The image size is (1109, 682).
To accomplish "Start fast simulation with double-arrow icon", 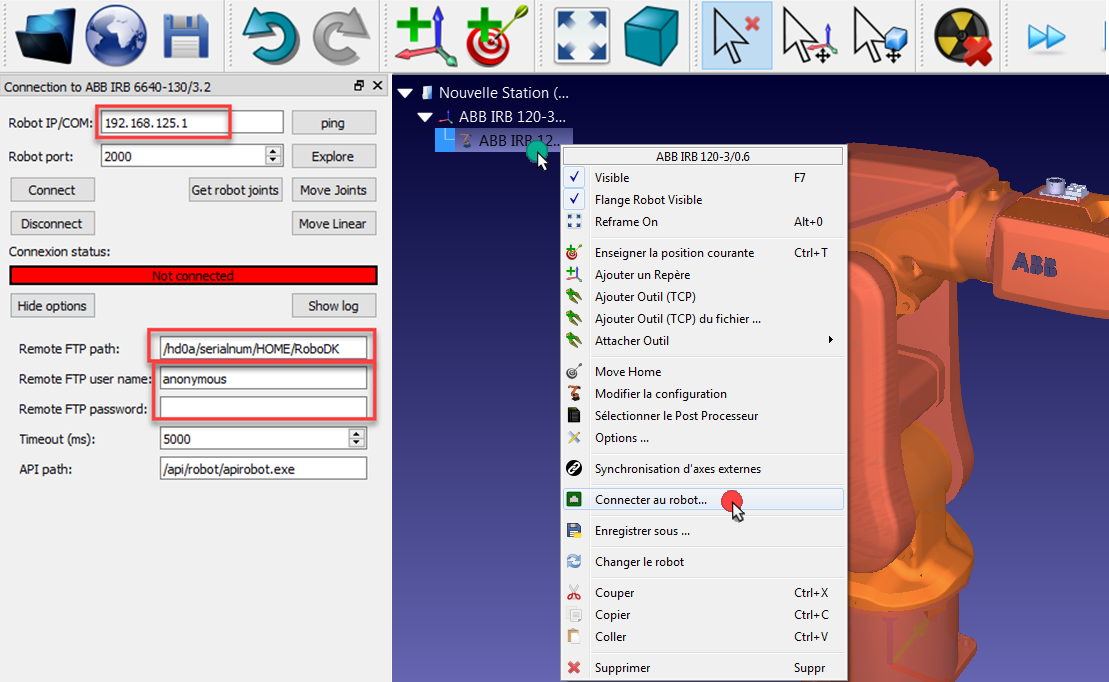I will pos(1046,37).
